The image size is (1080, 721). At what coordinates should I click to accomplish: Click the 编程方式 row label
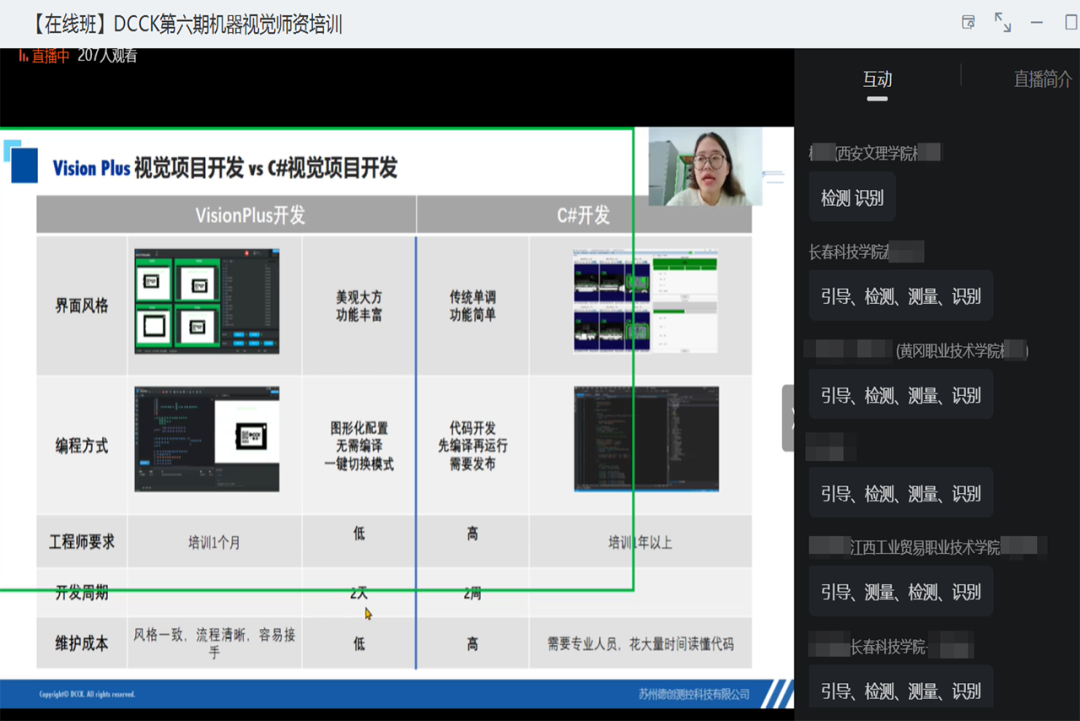[x=82, y=446]
